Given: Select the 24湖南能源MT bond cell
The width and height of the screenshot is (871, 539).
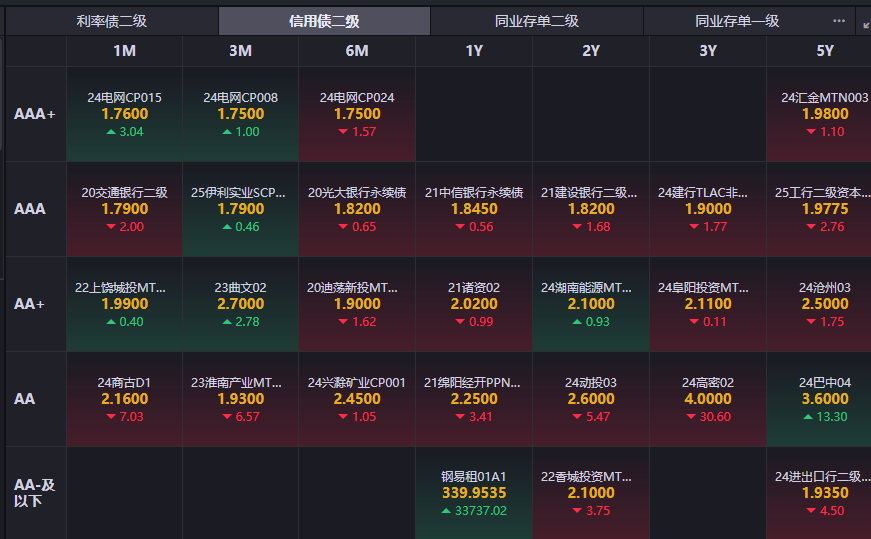Looking at the screenshot, I should point(591,305).
